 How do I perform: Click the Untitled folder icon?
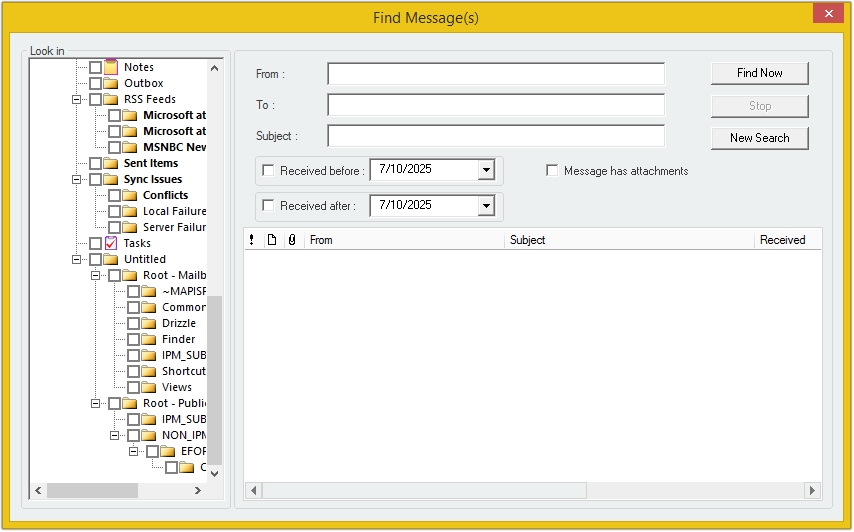point(111,259)
